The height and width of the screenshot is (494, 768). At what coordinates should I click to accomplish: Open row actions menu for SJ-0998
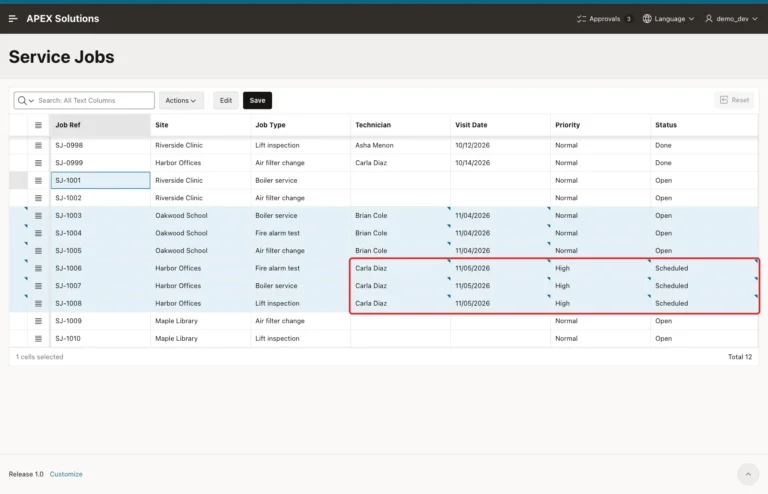tap(38, 145)
